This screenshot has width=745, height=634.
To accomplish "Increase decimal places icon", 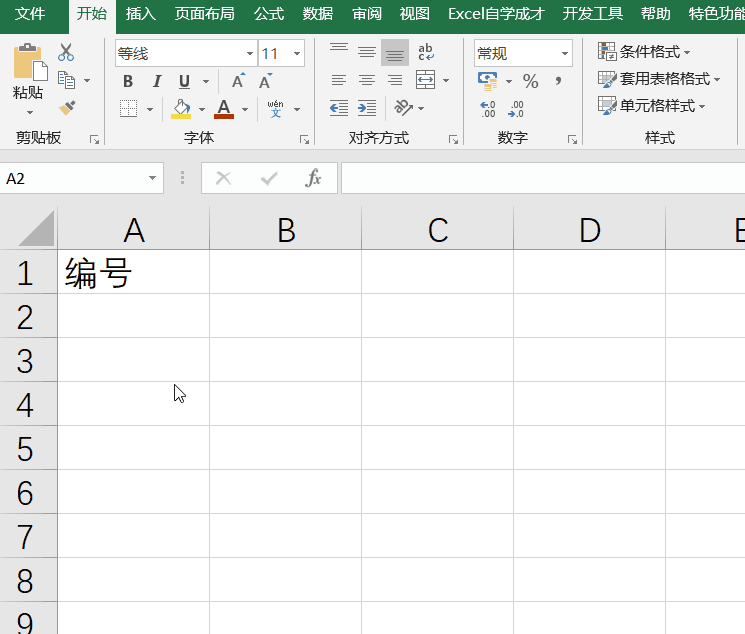I will (x=488, y=109).
